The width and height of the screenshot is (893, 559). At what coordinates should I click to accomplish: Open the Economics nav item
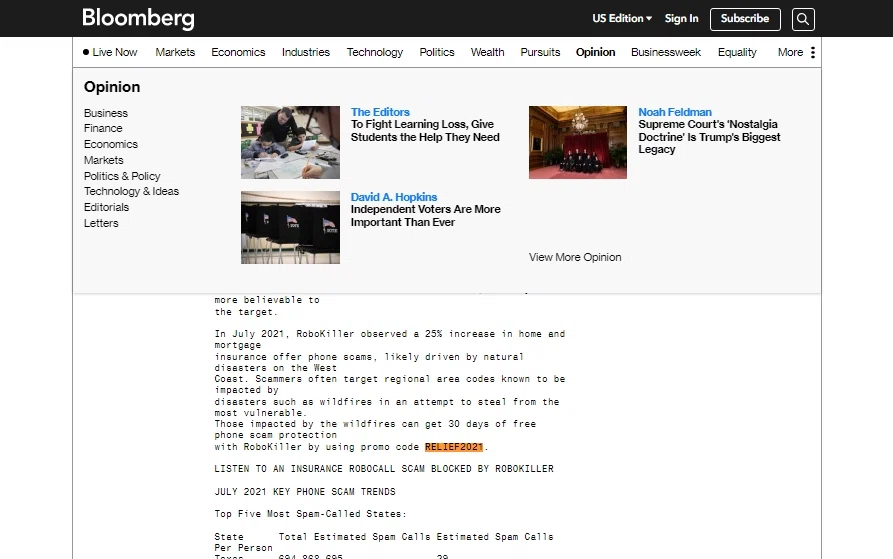(x=238, y=52)
